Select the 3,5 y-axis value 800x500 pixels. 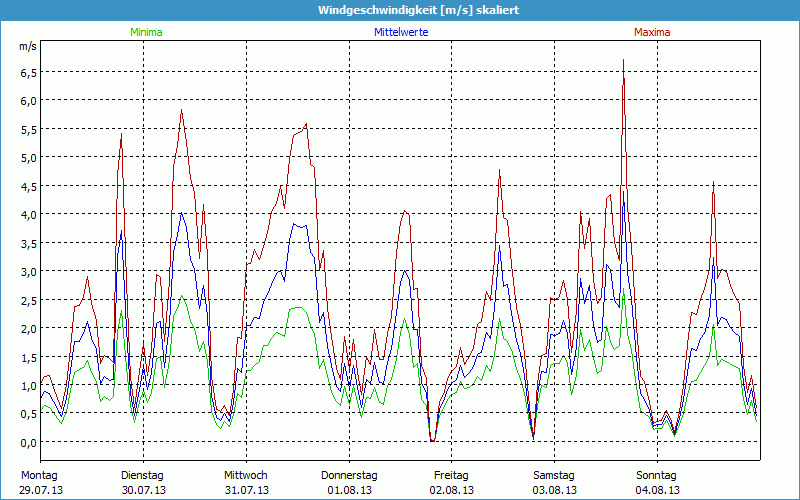click(x=29, y=243)
